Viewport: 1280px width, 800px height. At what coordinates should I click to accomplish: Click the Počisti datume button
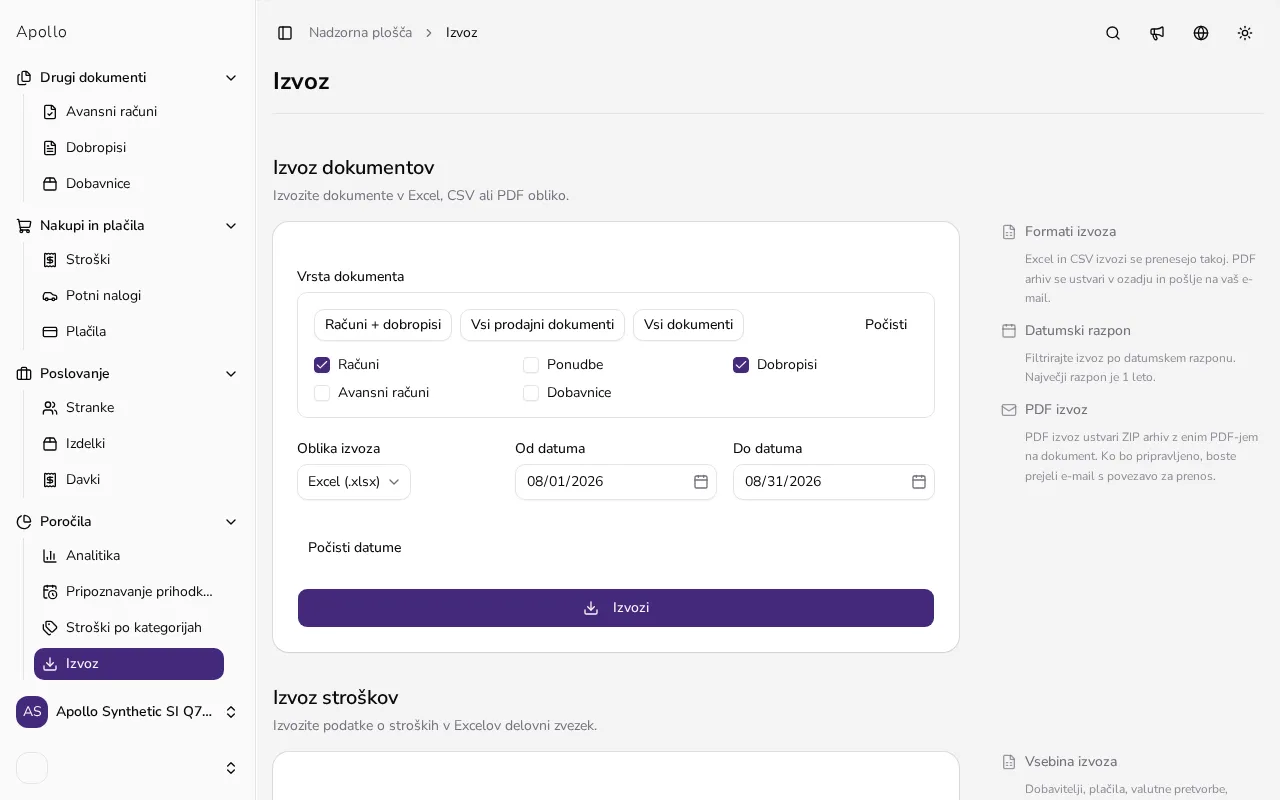[x=354, y=548]
